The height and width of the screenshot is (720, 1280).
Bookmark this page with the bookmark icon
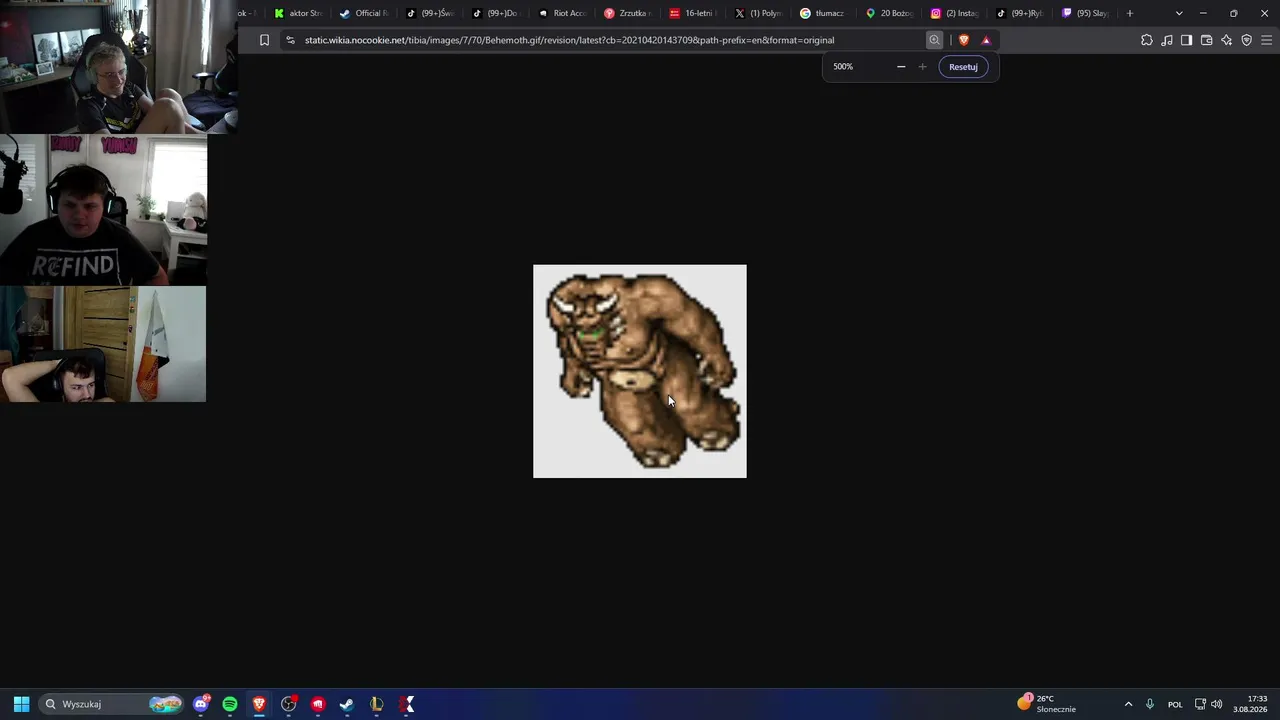[x=264, y=40]
